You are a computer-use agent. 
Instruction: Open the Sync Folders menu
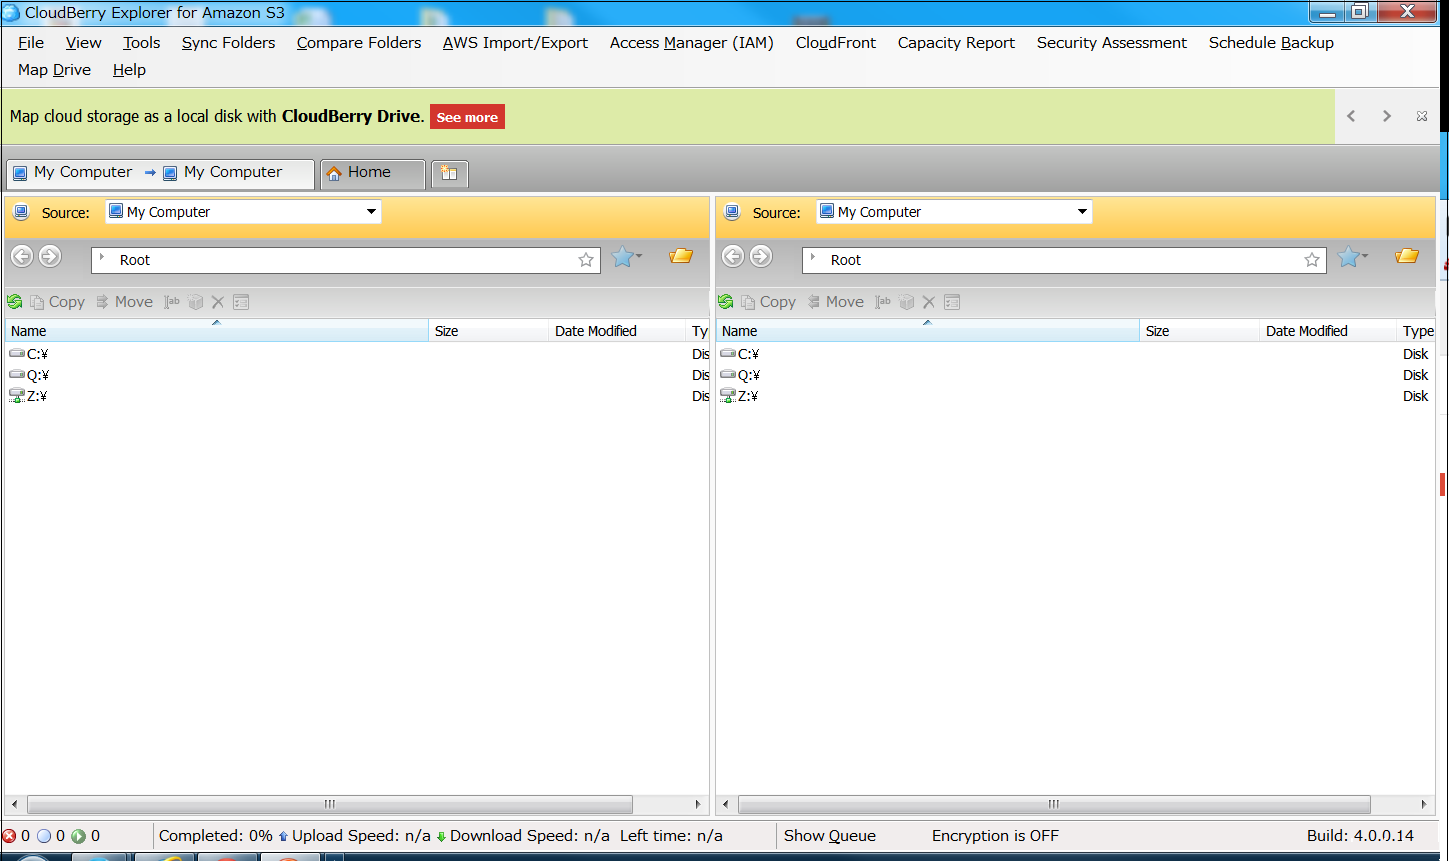(228, 43)
